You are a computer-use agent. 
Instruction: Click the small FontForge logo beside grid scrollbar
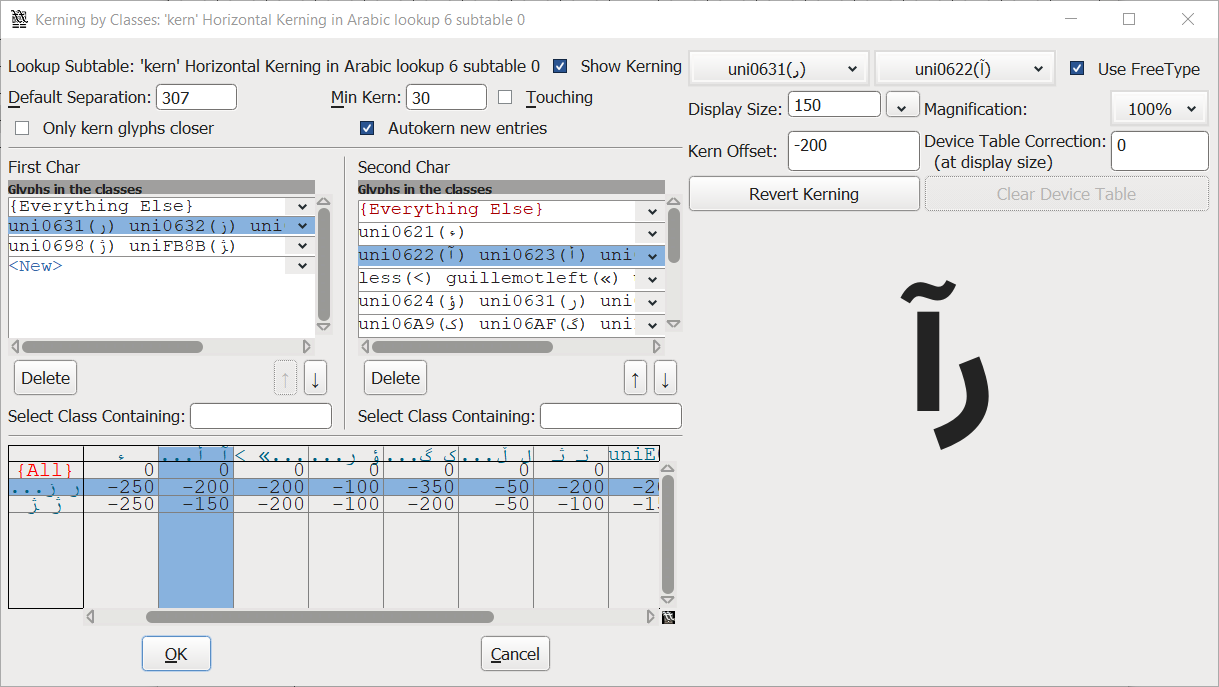coord(668,618)
